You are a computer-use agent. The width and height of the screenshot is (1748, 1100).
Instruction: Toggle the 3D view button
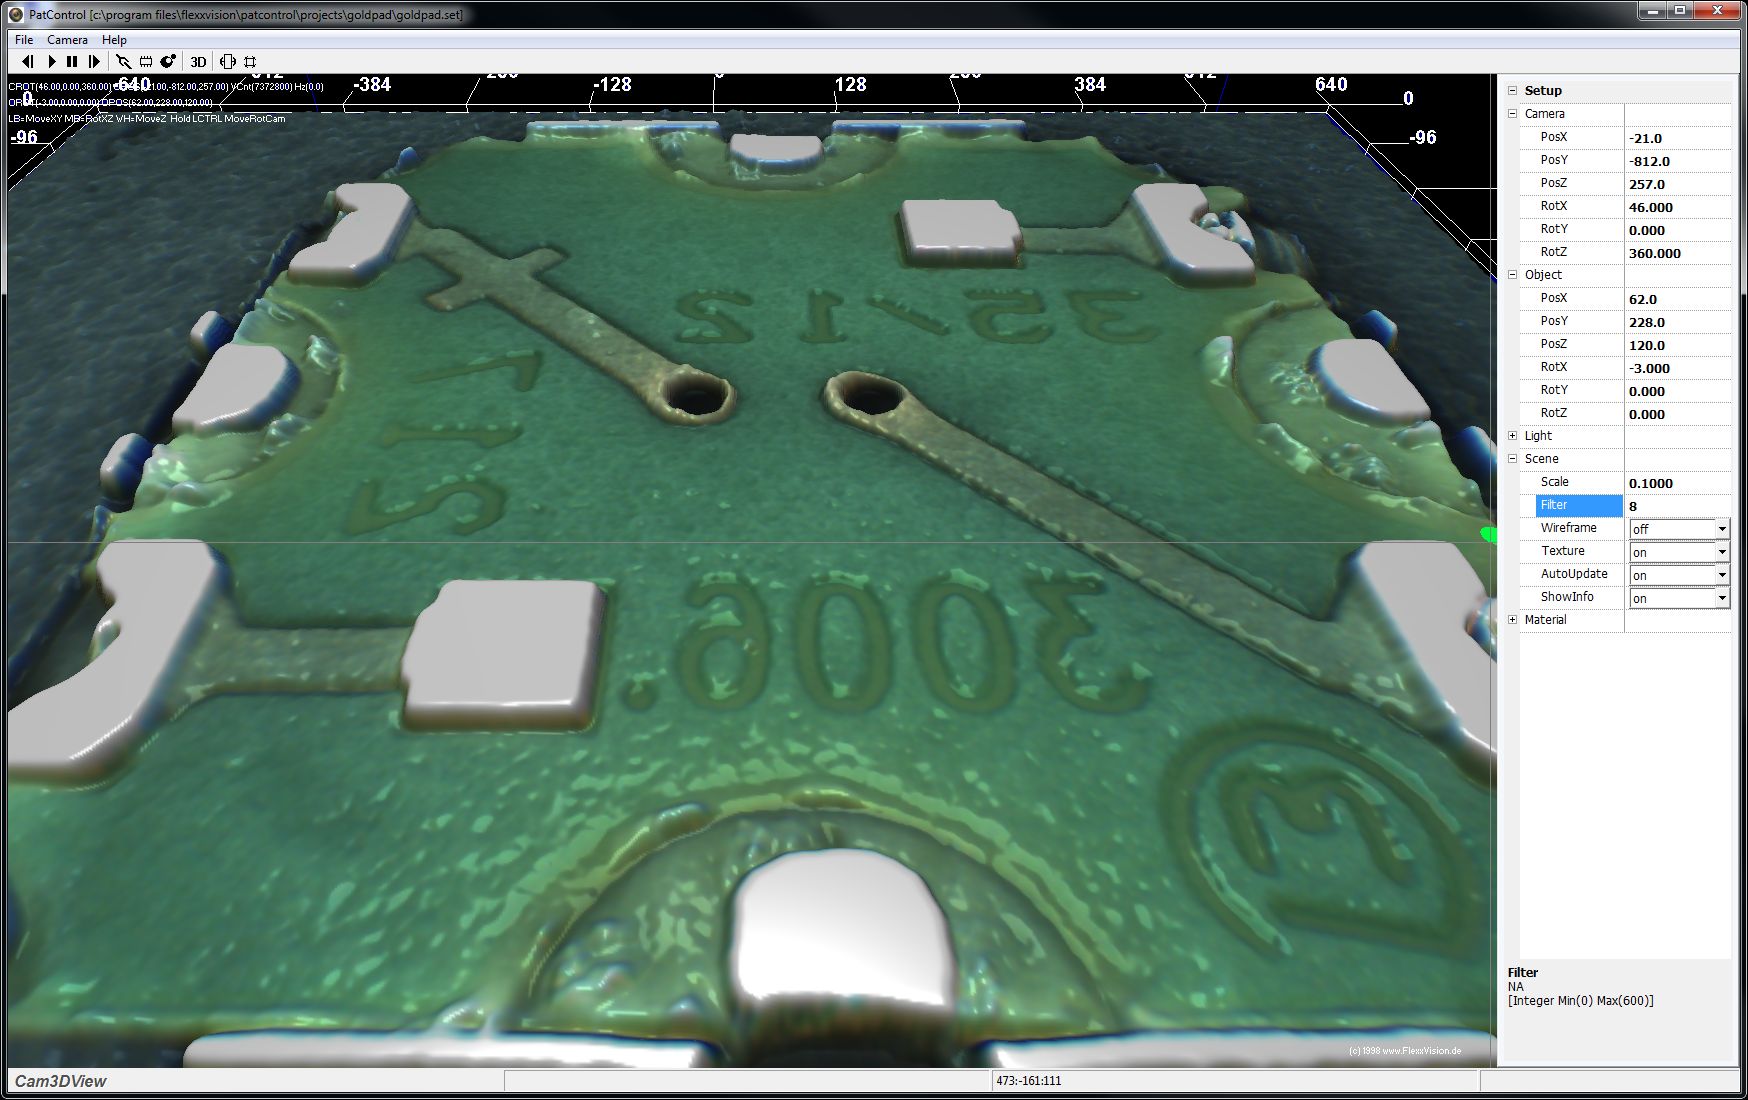[198, 62]
